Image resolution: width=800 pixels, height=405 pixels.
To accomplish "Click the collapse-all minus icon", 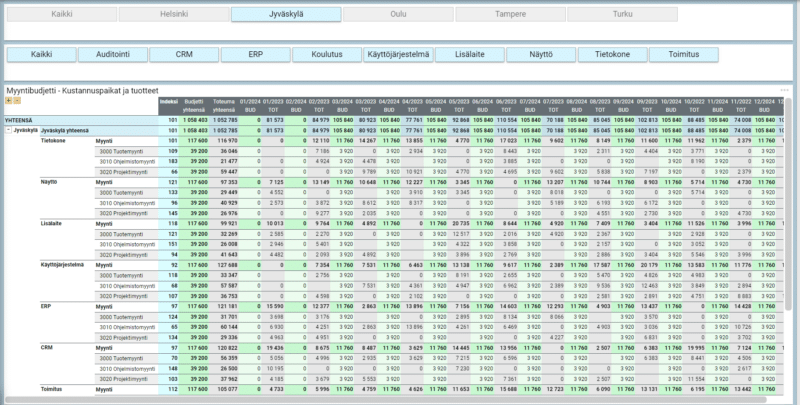I will [16, 101].
